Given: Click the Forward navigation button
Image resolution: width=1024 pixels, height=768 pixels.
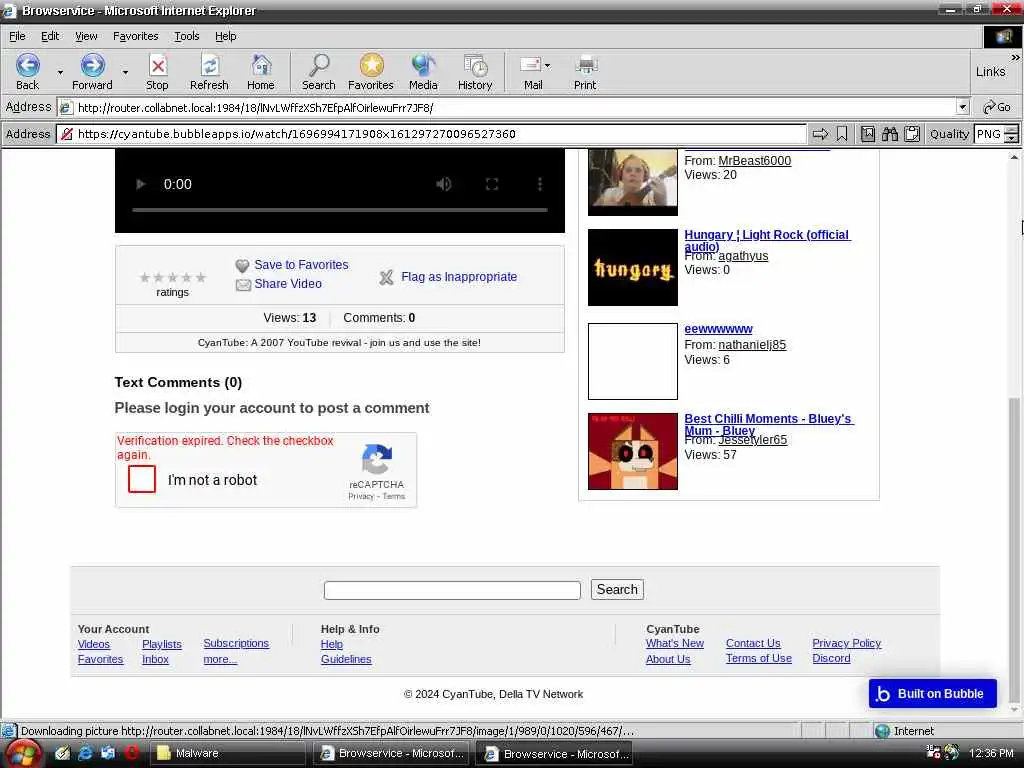Looking at the screenshot, I should click(x=92, y=72).
